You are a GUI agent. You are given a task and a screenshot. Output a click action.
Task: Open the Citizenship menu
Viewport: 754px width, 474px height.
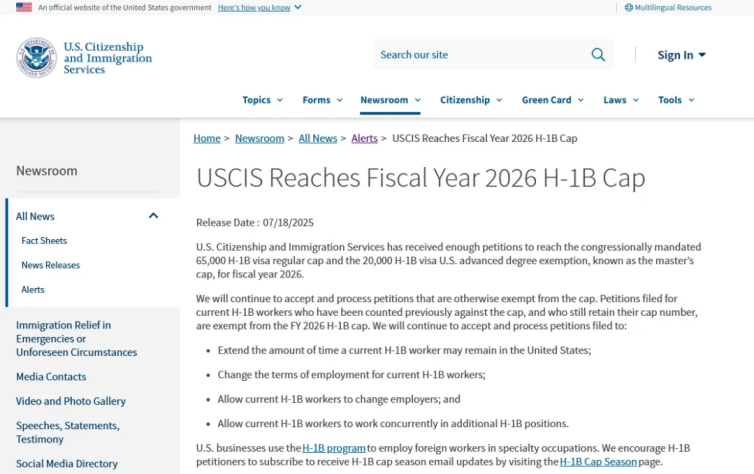click(471, 100)
